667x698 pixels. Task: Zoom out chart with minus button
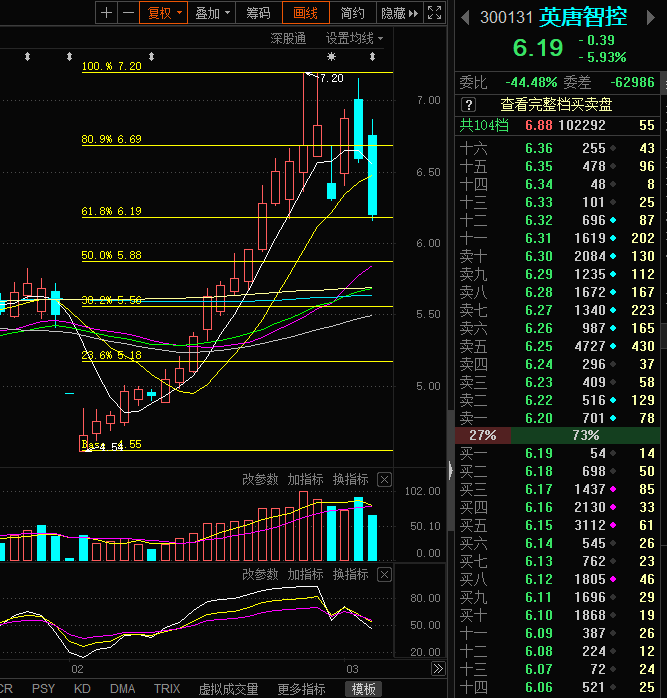tap(128, 13)
